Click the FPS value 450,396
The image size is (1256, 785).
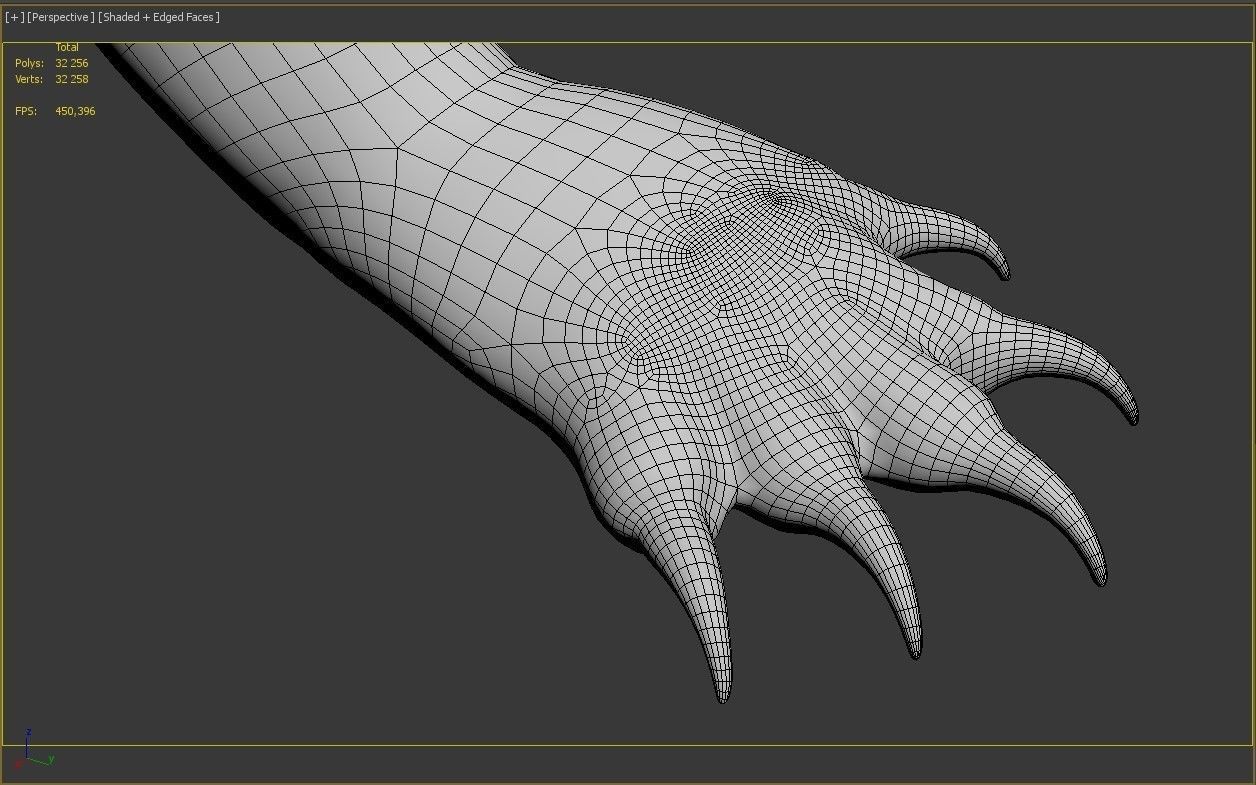click(75, 111)
